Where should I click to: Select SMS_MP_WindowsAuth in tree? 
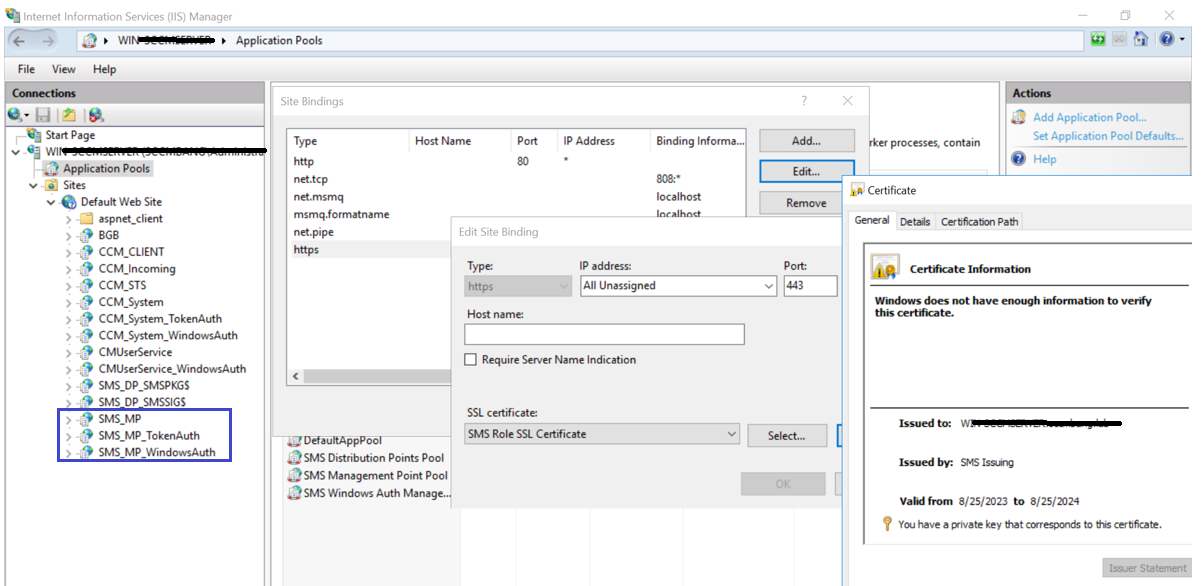(157, 452)
